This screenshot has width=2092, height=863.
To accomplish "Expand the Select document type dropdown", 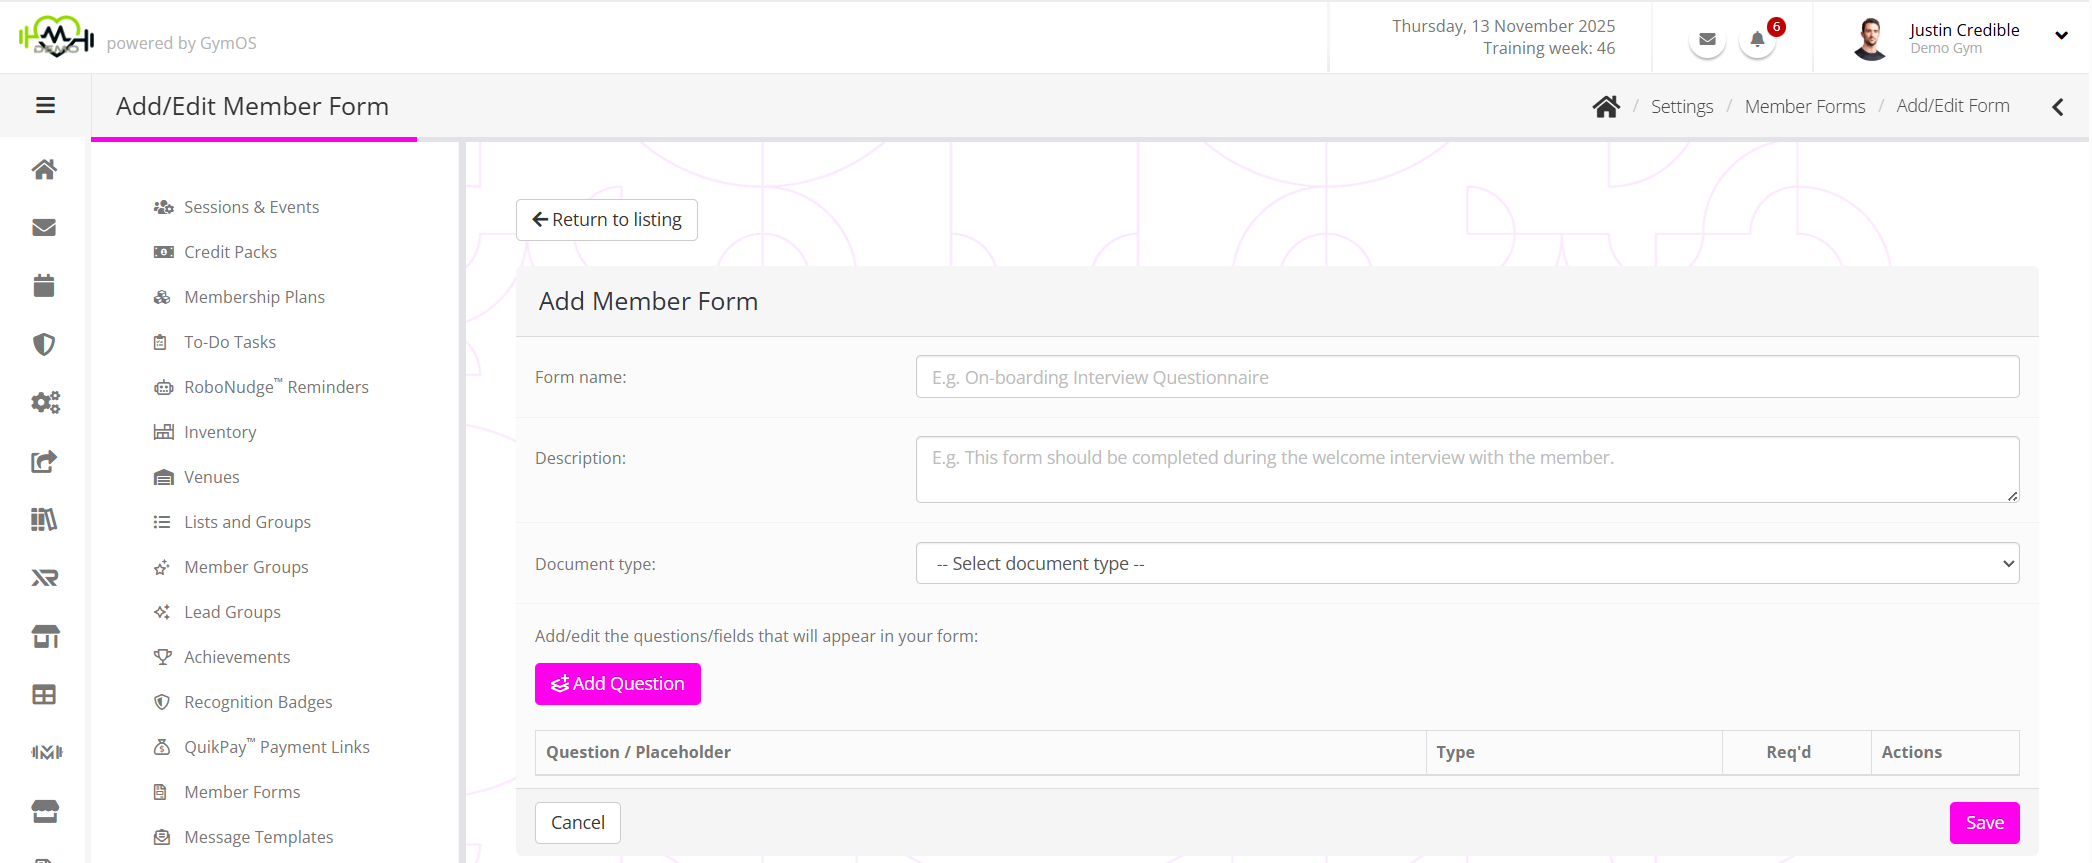I will point(1466,564).
